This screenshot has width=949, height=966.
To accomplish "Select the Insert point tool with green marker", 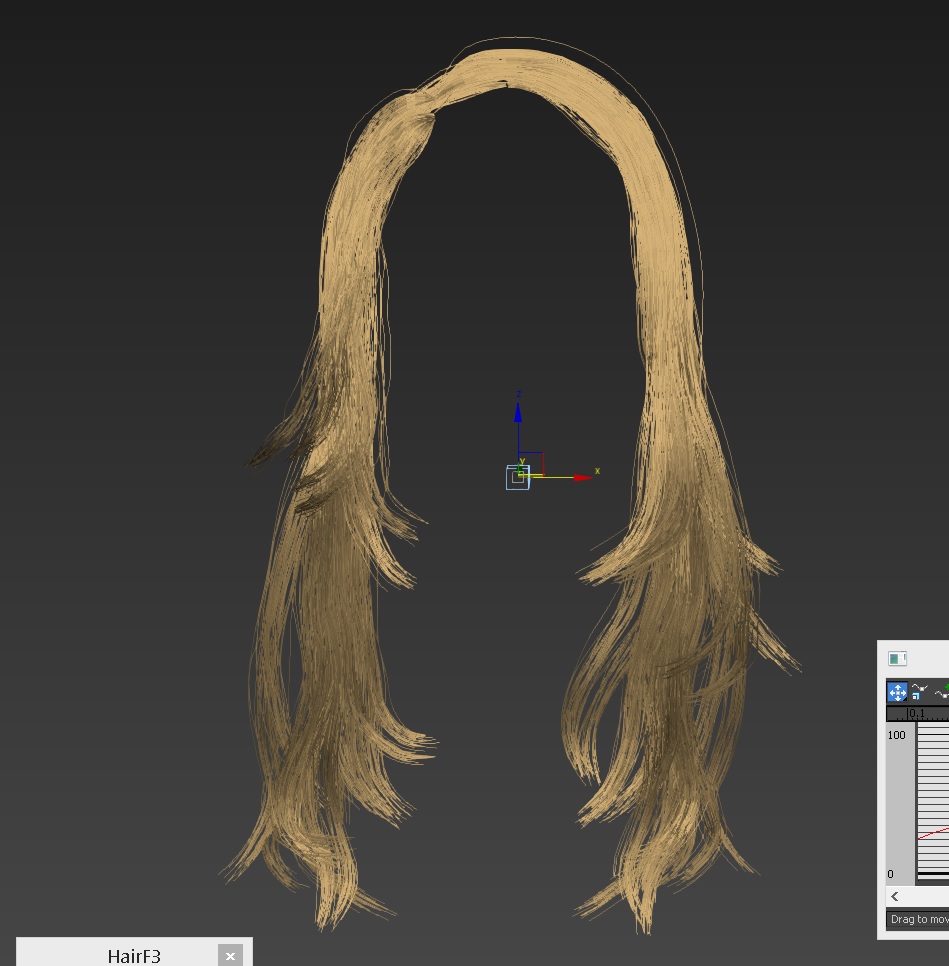I will point(941,692).
